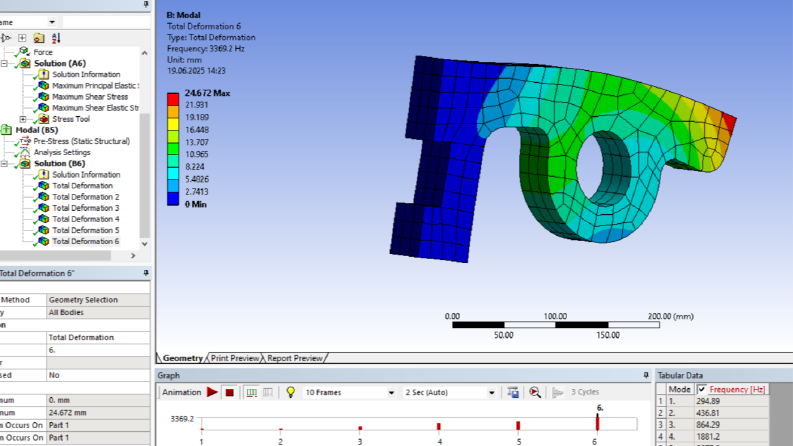Click the mode 6 bar in graph
Image resolution: width=793 pixels, height=446 pixels.
pos(597,423)
